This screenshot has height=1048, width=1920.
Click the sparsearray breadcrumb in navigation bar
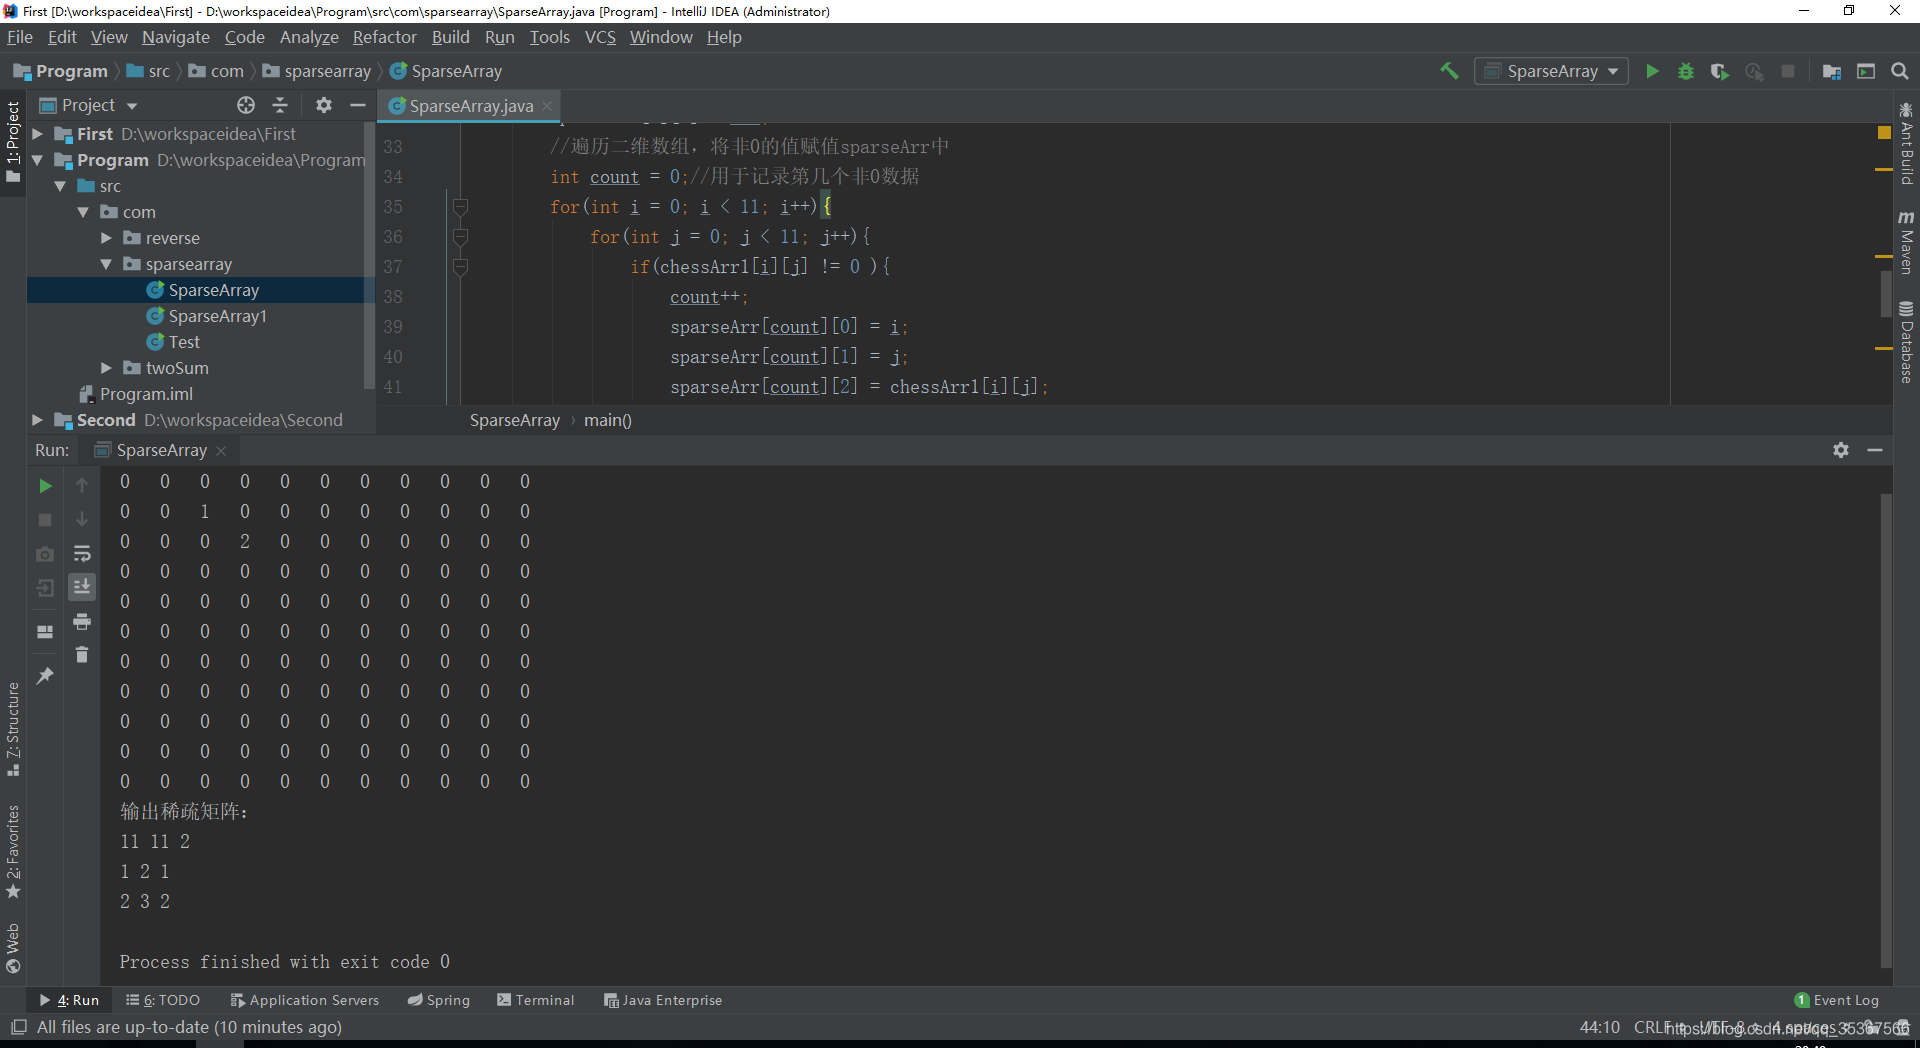click(x=317, y=71)
